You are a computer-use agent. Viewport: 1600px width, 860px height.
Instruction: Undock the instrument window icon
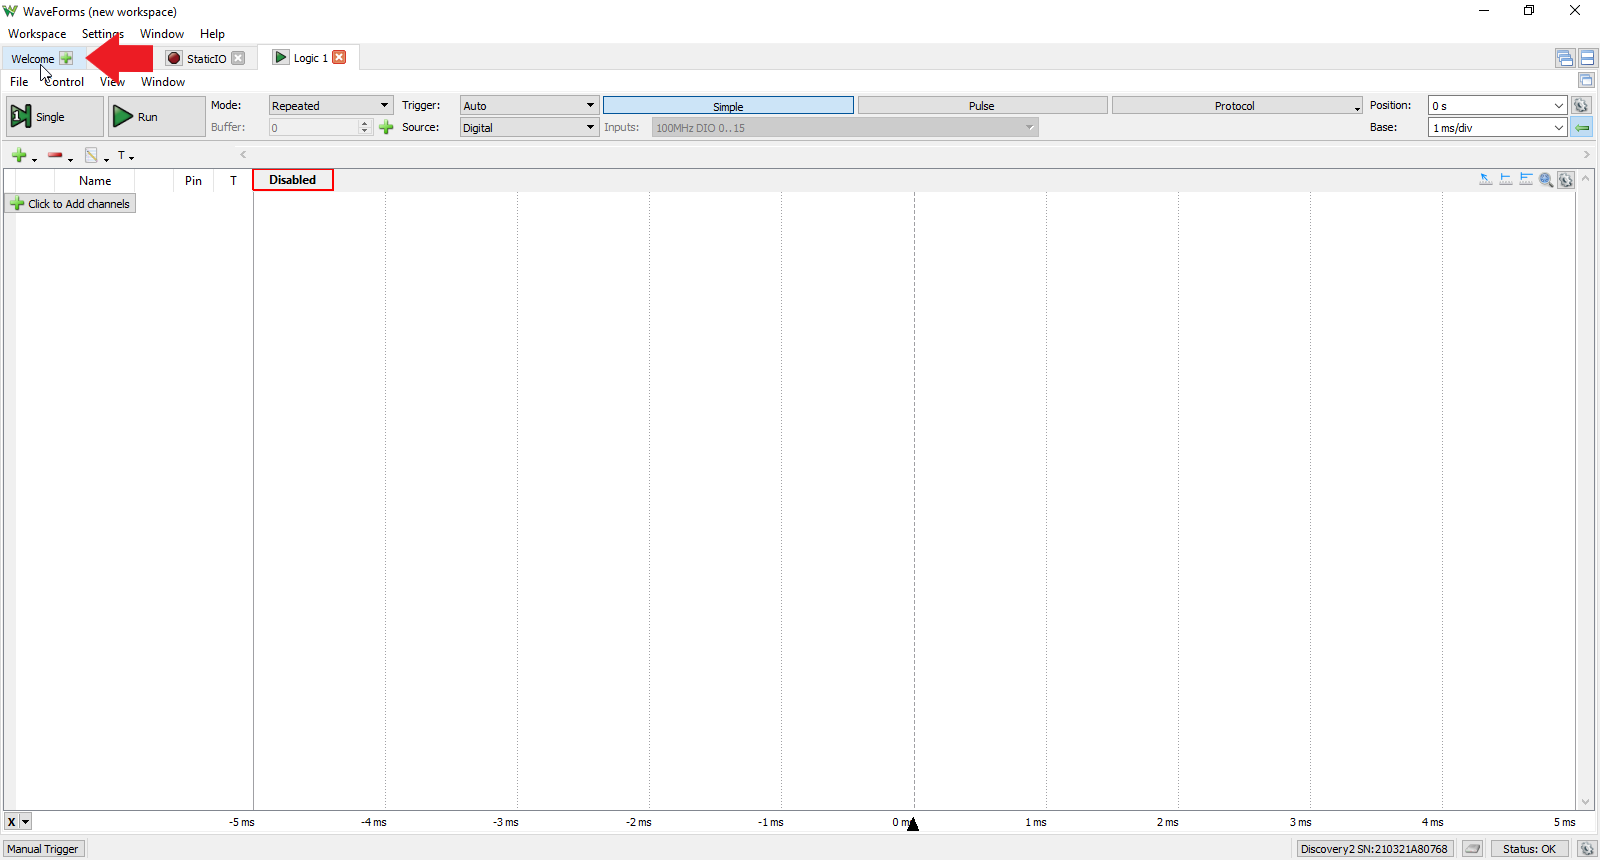click(x=1586, y=80)
